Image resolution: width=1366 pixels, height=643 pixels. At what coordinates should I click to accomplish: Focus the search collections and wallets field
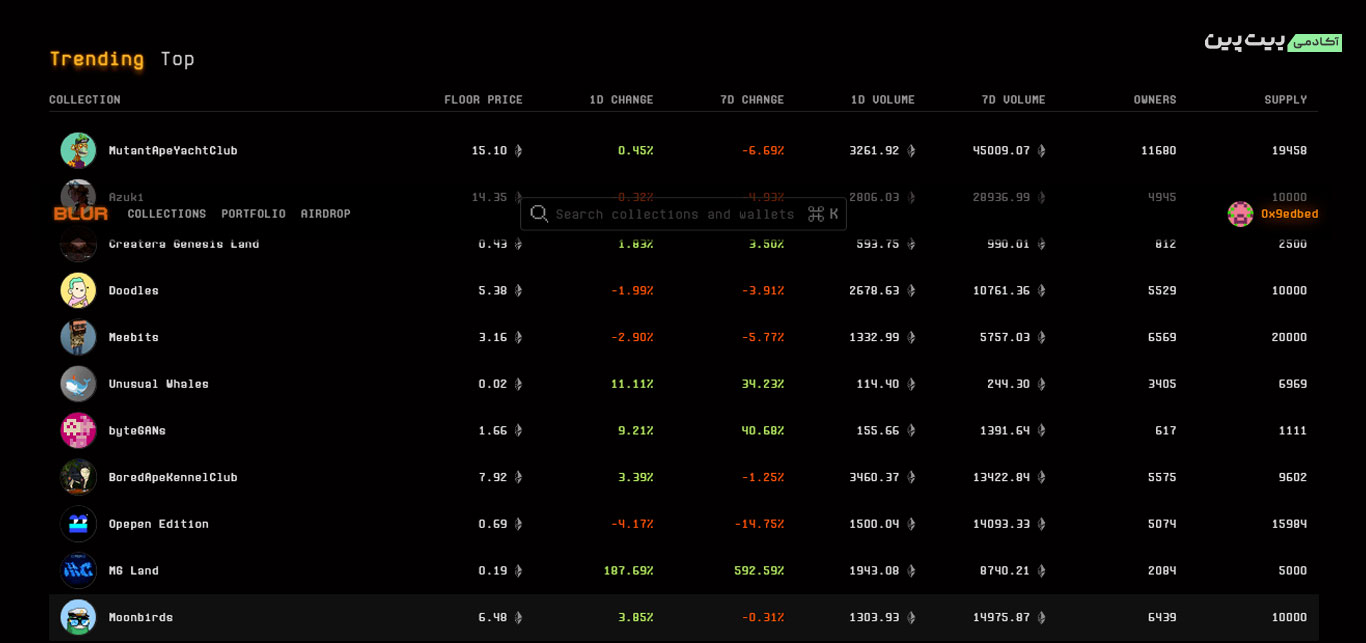click(x=683, y=214)
